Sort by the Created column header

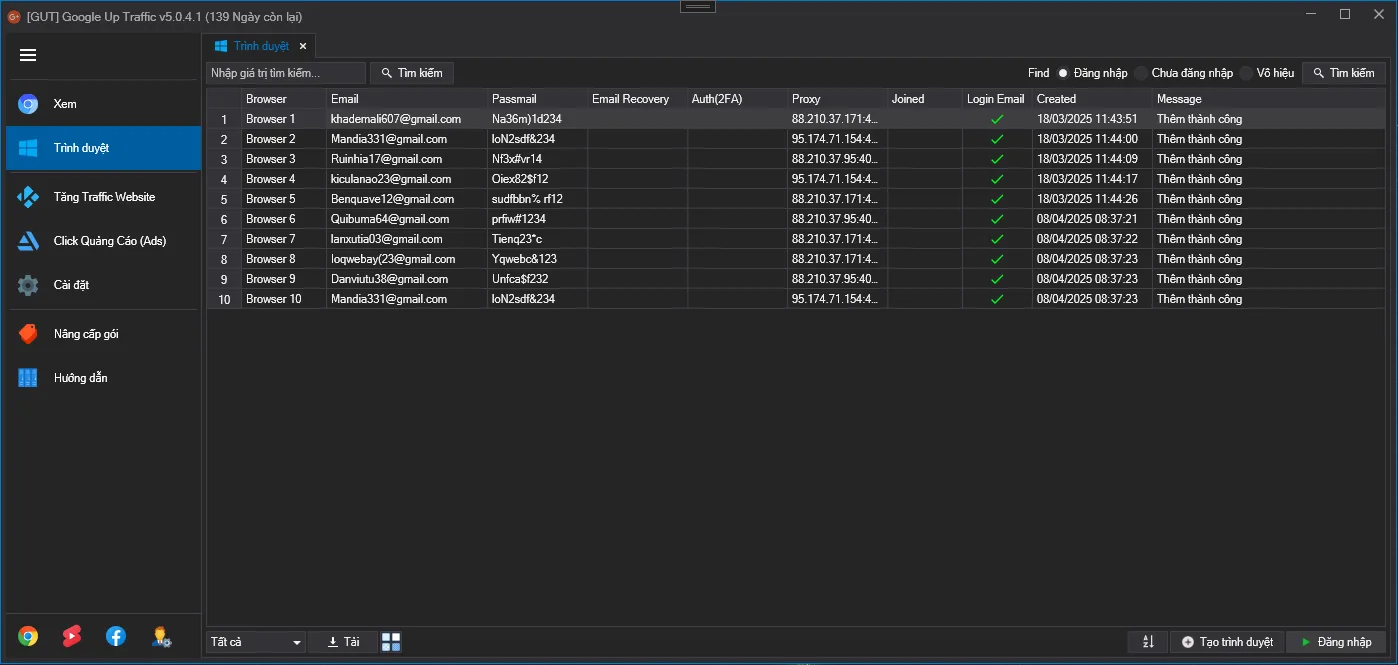pos(1092,99)
